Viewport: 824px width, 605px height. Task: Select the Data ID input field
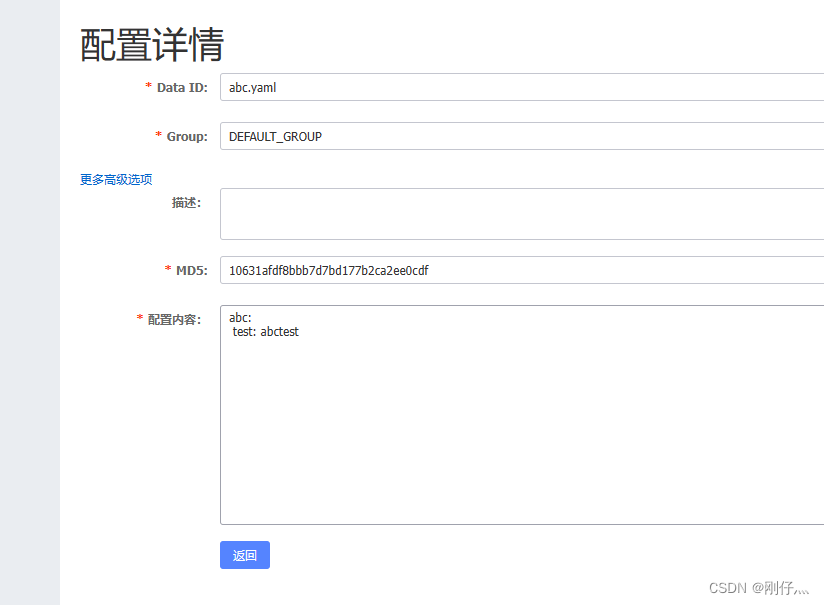point(450,87)
